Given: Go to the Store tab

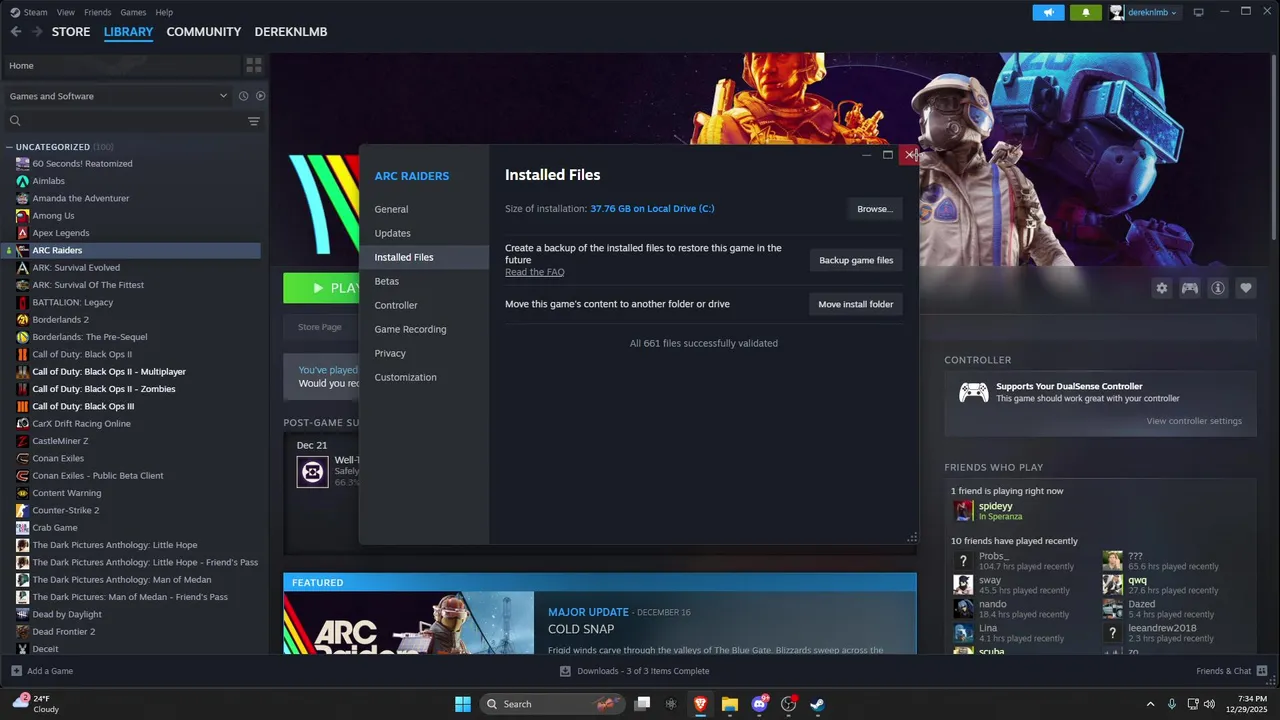Looking at the screenshot, I should point(71,32).
